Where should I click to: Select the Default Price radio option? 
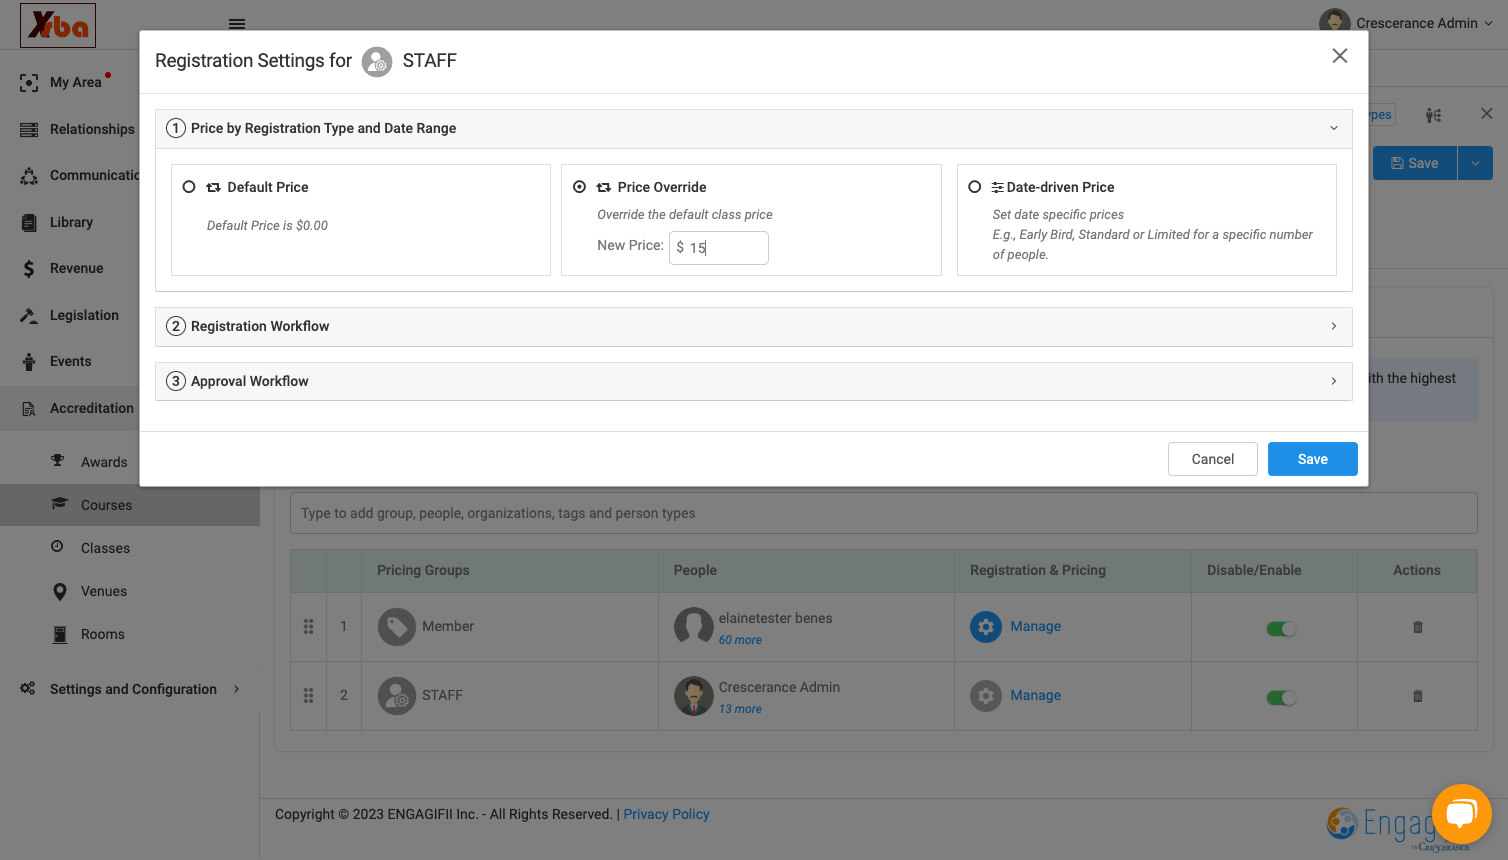pyautogui.click(x=189, y=187)
